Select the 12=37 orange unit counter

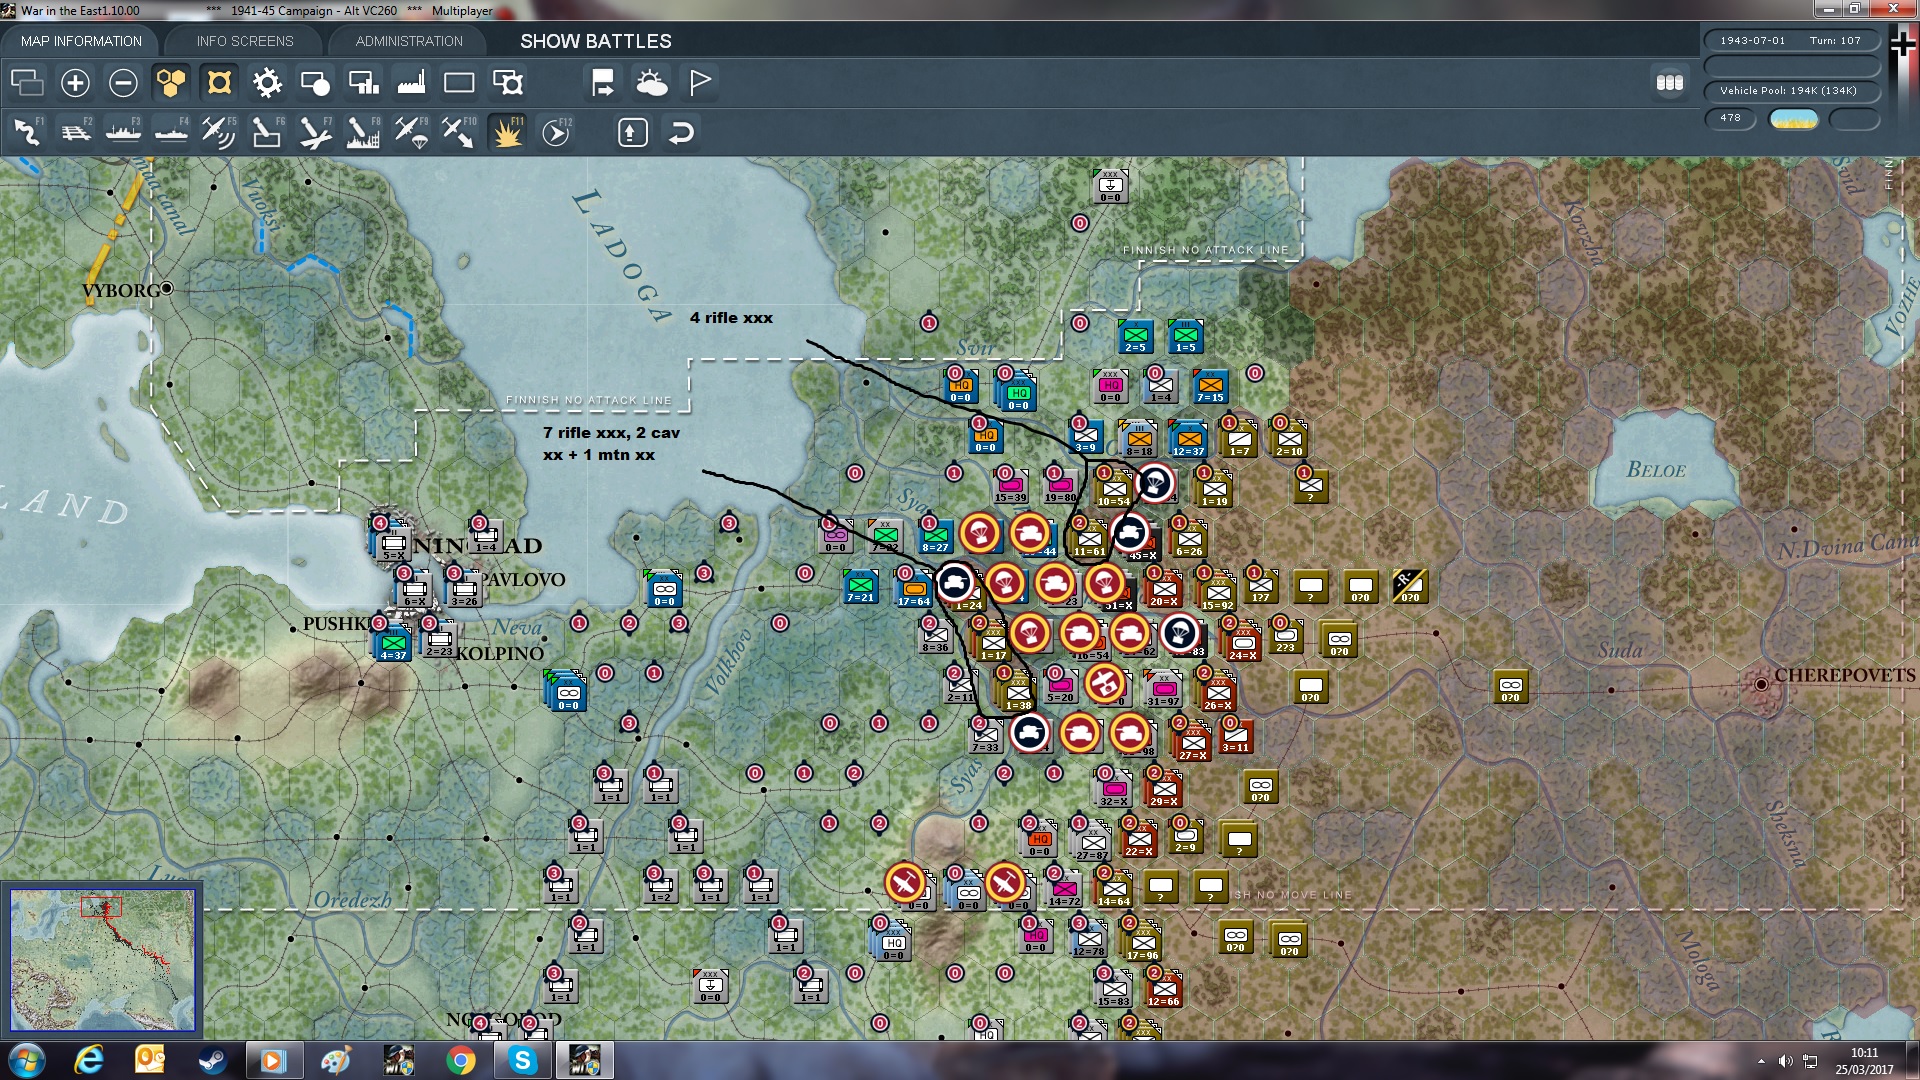coord(1188,440)
